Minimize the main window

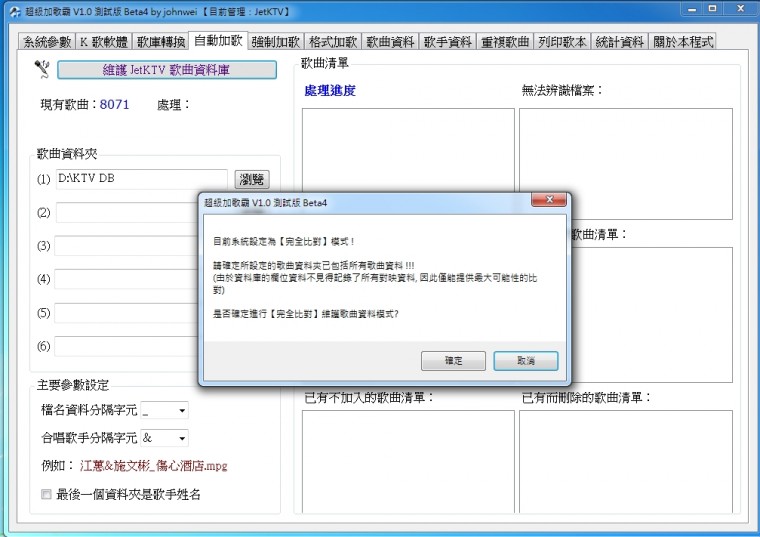point(692,9)
